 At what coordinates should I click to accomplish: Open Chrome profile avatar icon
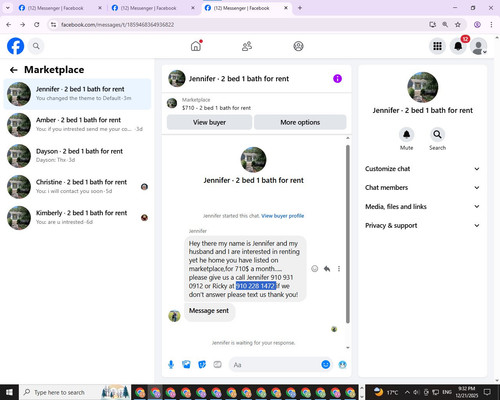pyautogui.click(x=477, y=24)
